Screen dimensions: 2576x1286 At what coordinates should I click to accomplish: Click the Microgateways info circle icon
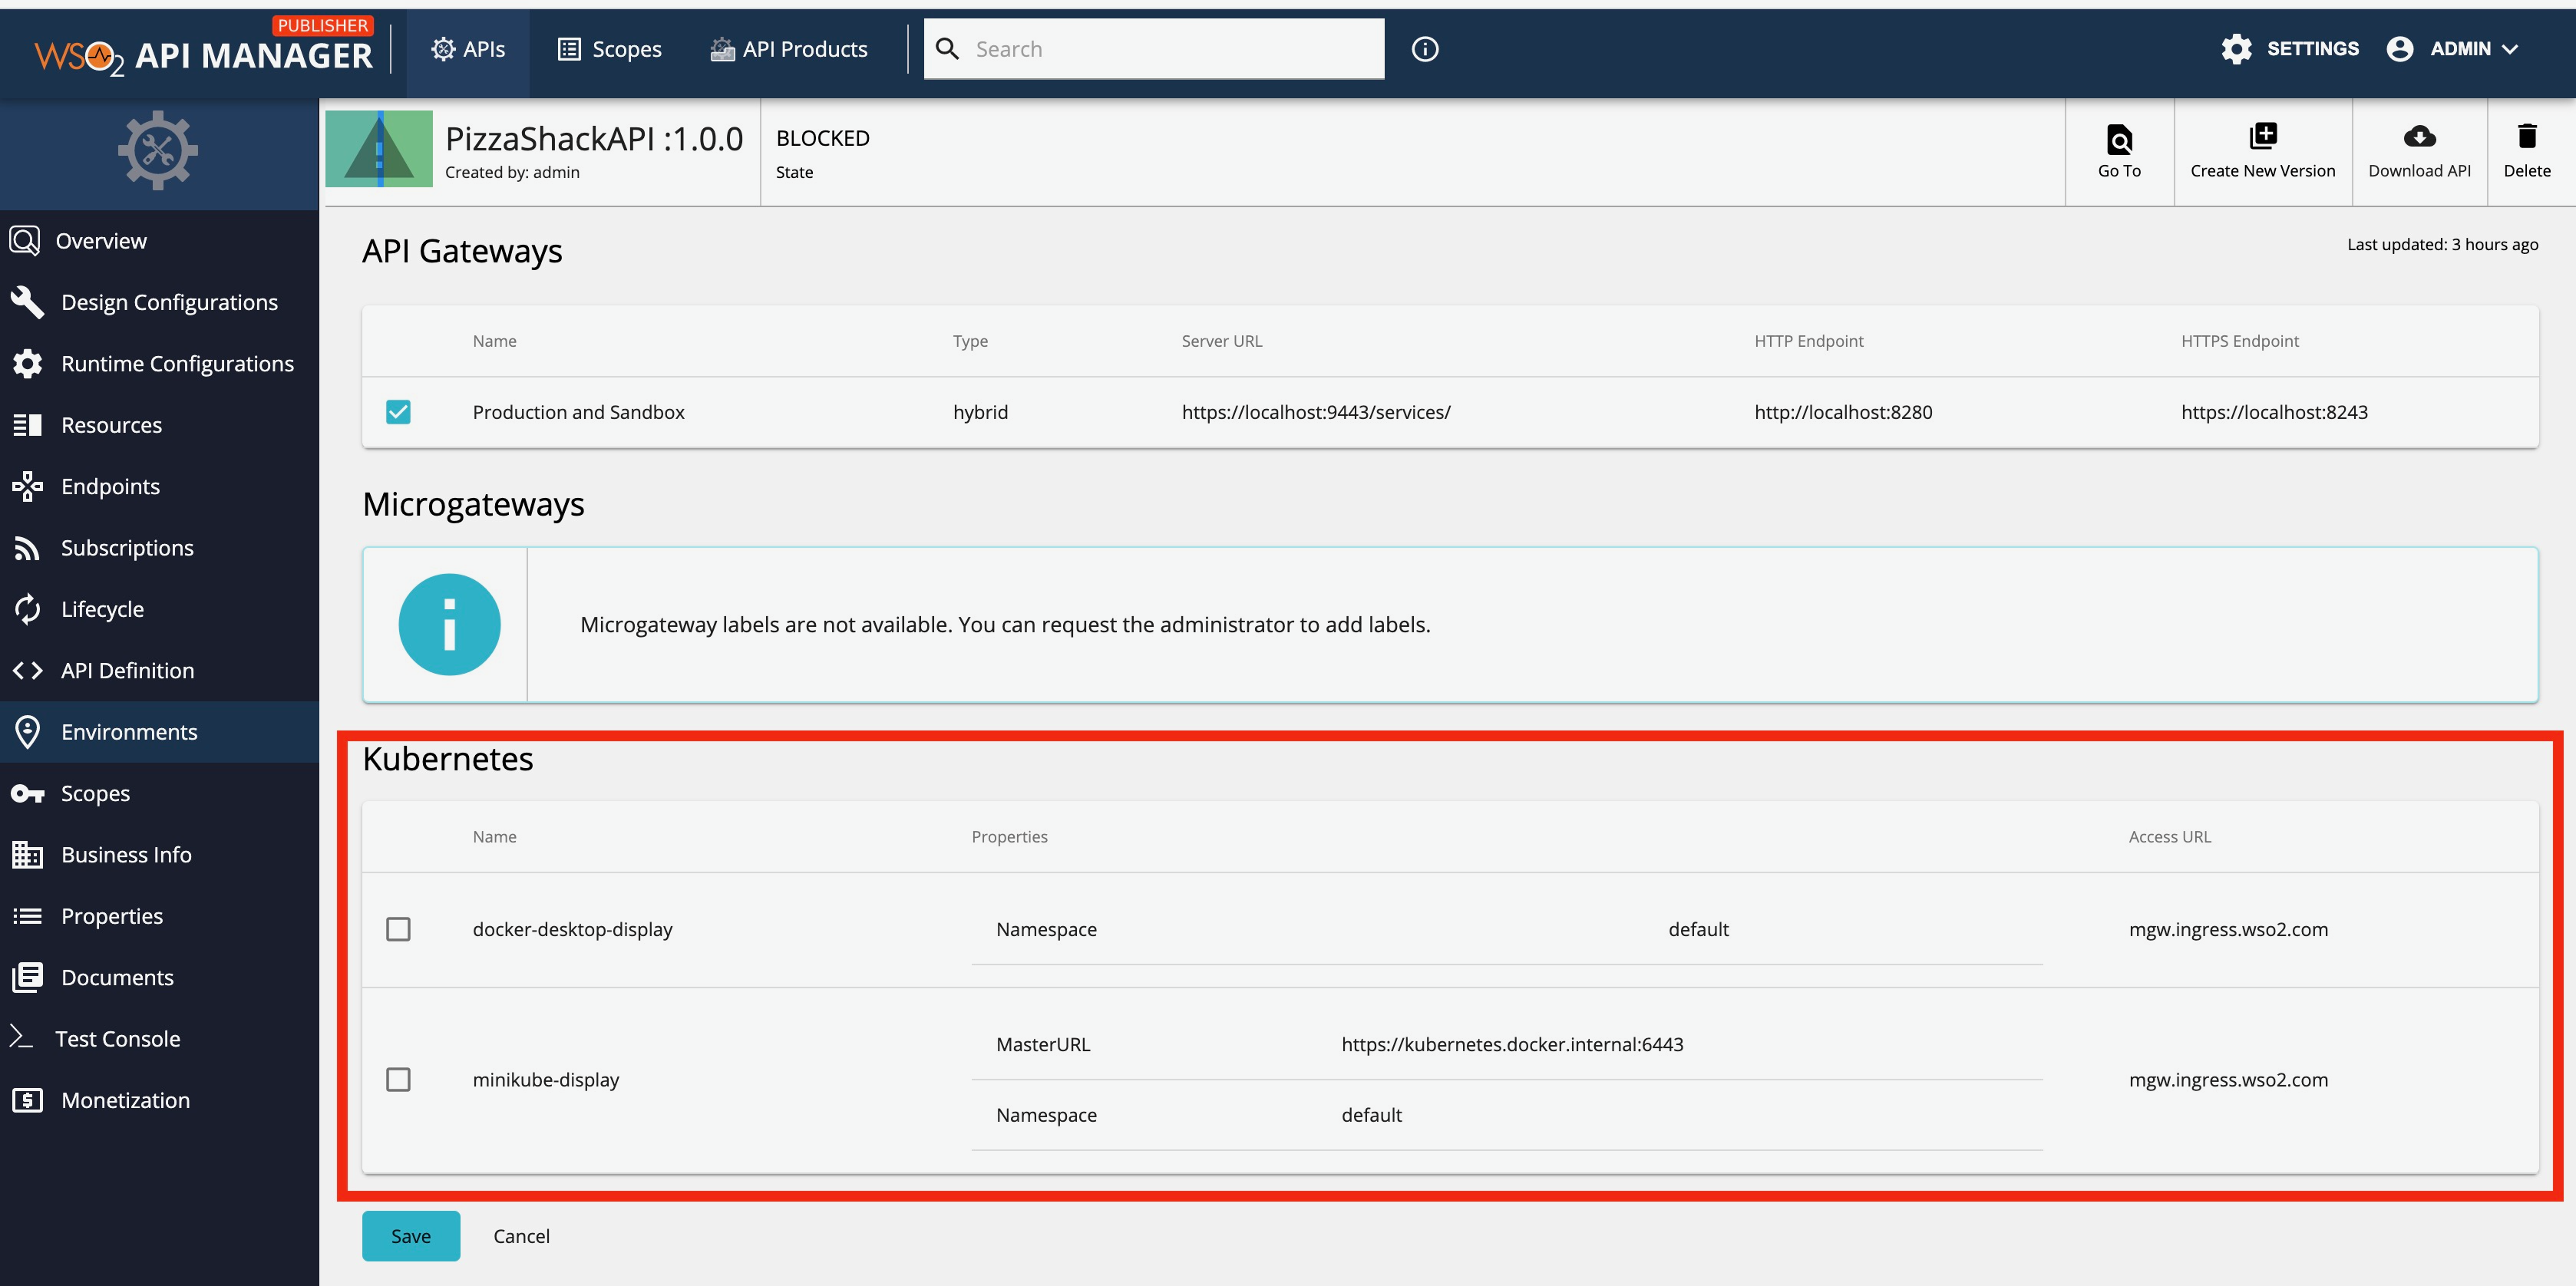coord(449,624)
